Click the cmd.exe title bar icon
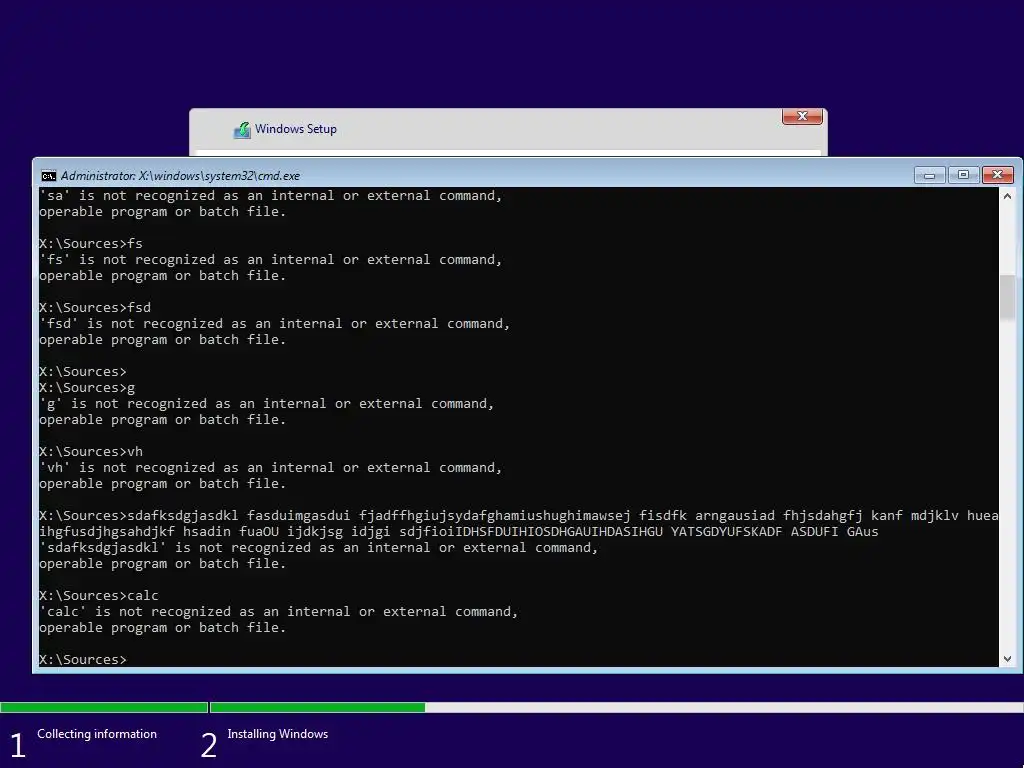Image resolution: width=1024 pixels, height=768 pixels. pyautogui.click(x=48, y=176)
